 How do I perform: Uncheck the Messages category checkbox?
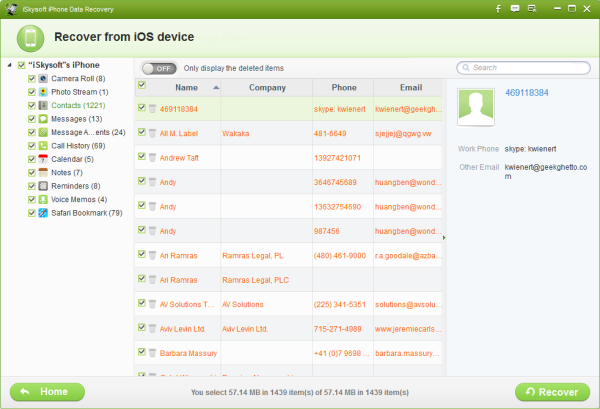(x=32, y=119)
